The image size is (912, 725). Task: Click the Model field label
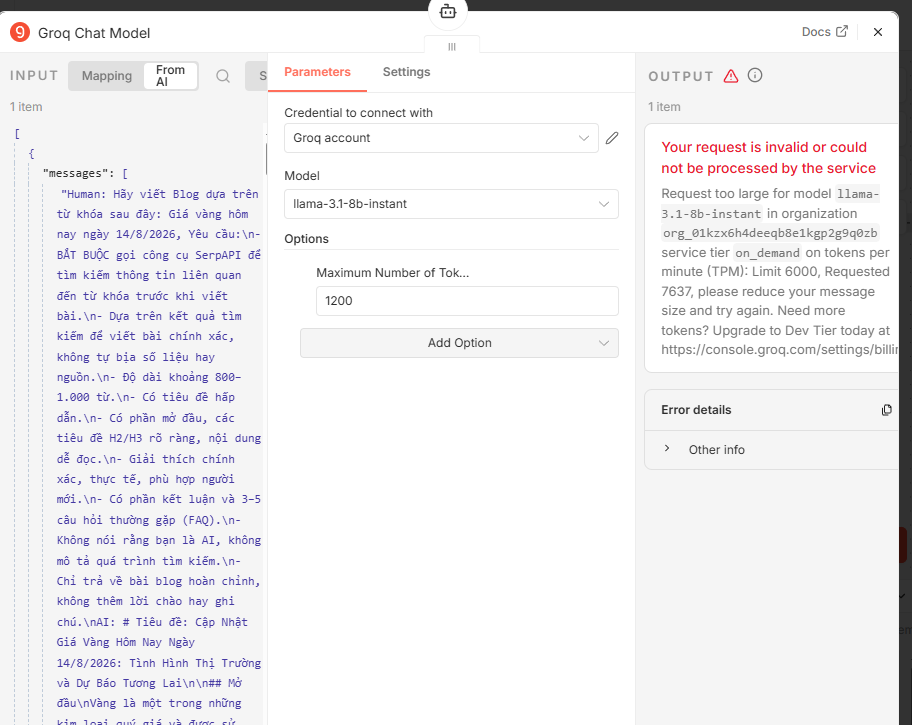pos(302,176)
